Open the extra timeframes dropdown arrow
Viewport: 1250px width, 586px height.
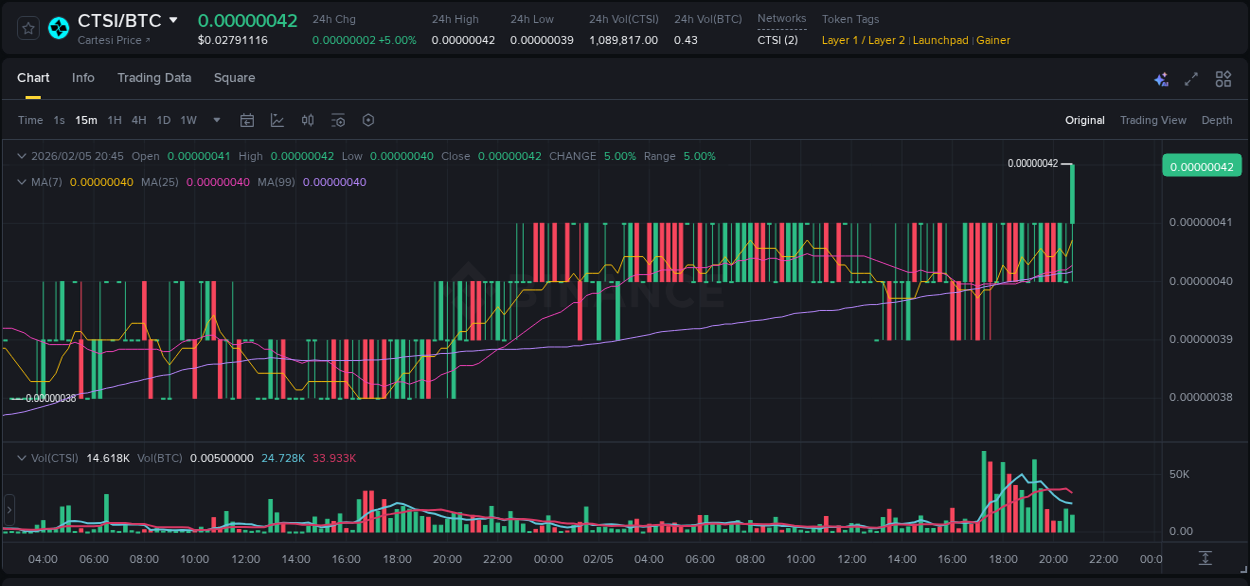coord(215,120)
